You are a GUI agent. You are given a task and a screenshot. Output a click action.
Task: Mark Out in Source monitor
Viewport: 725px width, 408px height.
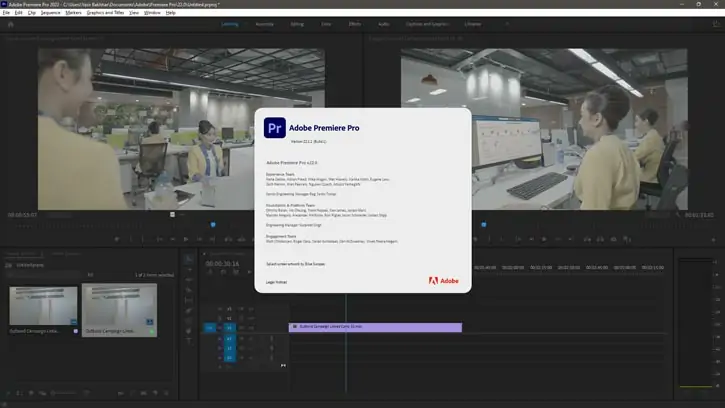143,239
